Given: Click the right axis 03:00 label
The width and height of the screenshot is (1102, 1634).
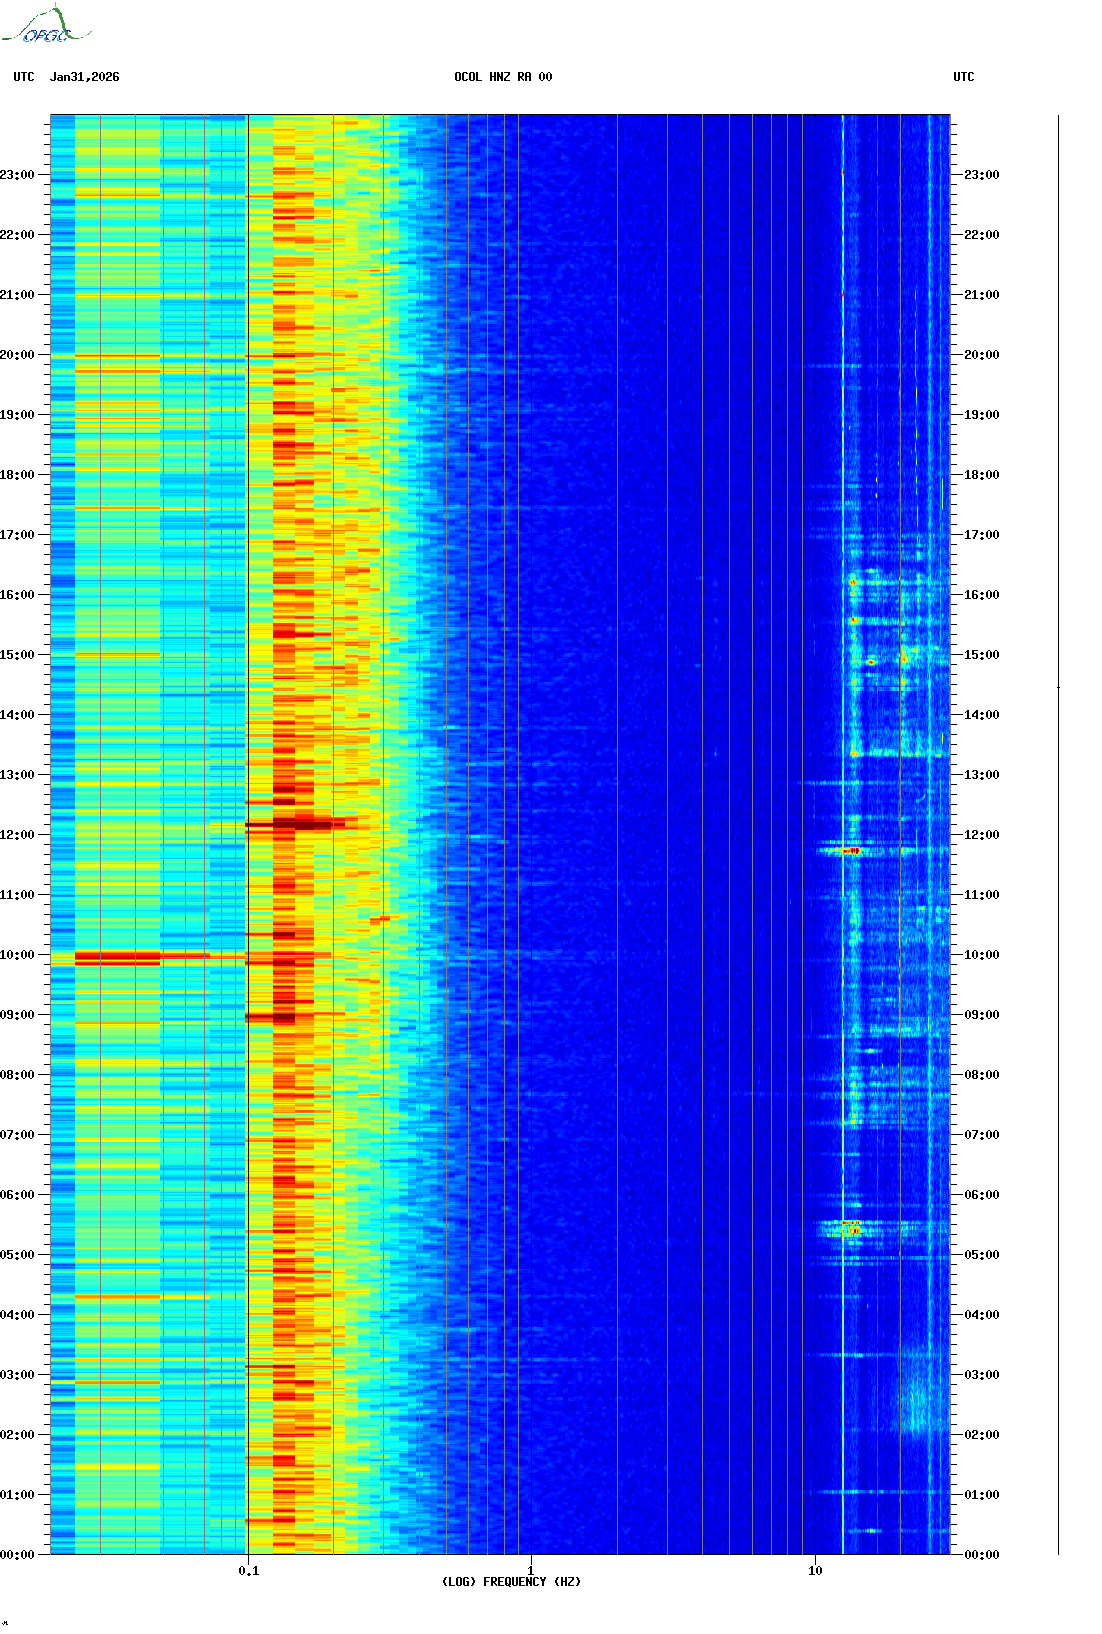Looking at the screenshot, I should (x=982, y=1375).
